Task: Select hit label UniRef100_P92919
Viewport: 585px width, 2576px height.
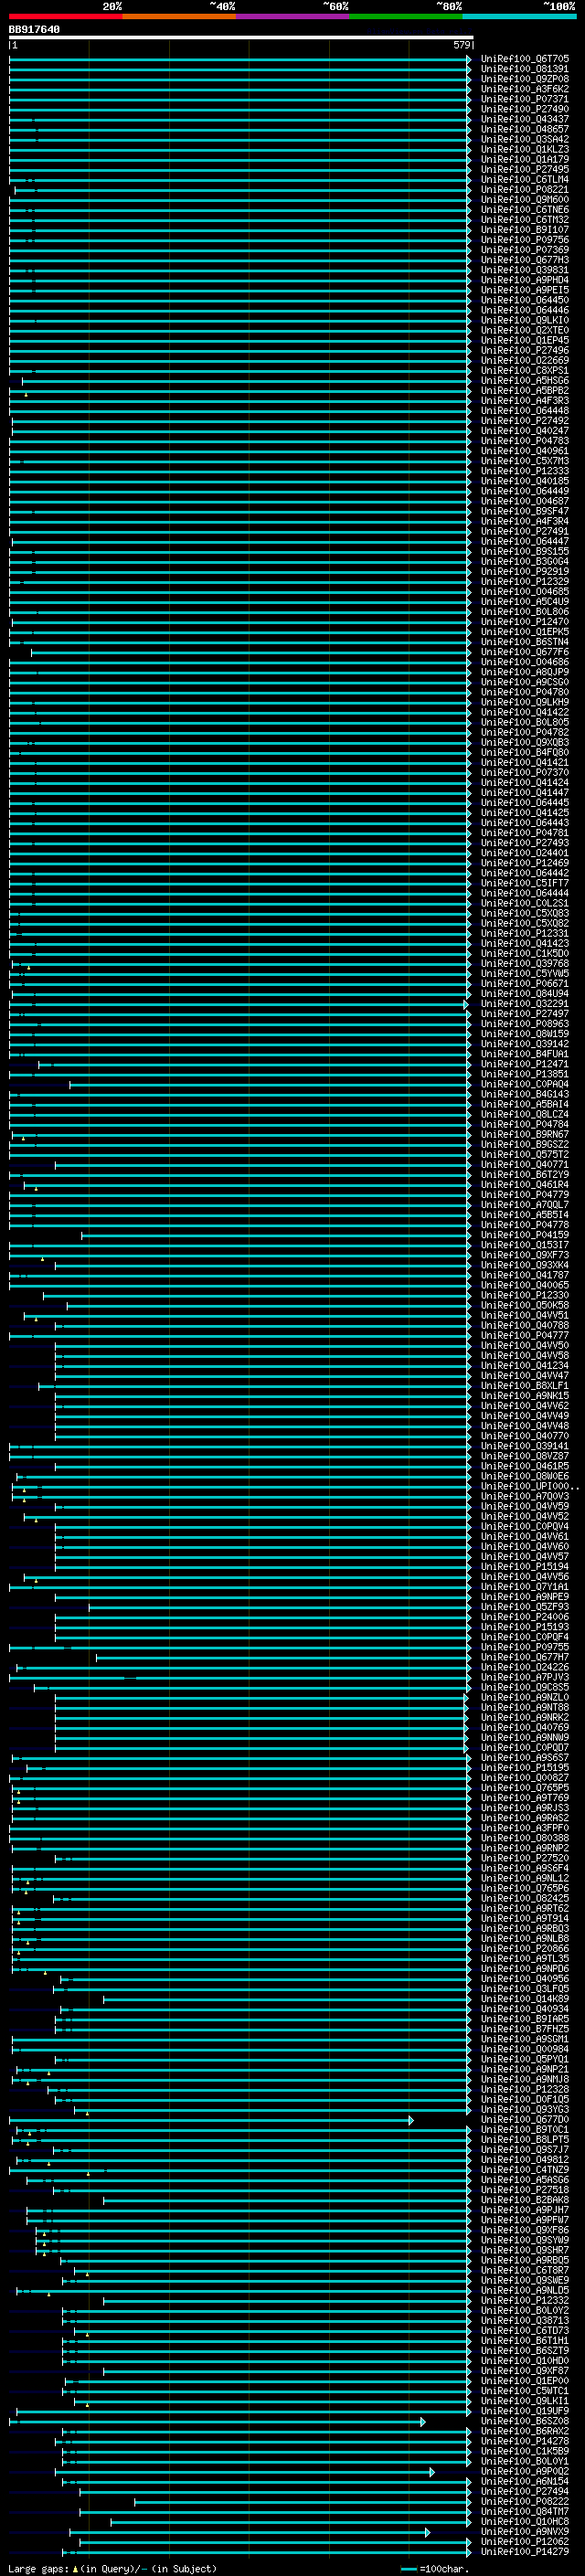Action: click(x=524, y=572)
